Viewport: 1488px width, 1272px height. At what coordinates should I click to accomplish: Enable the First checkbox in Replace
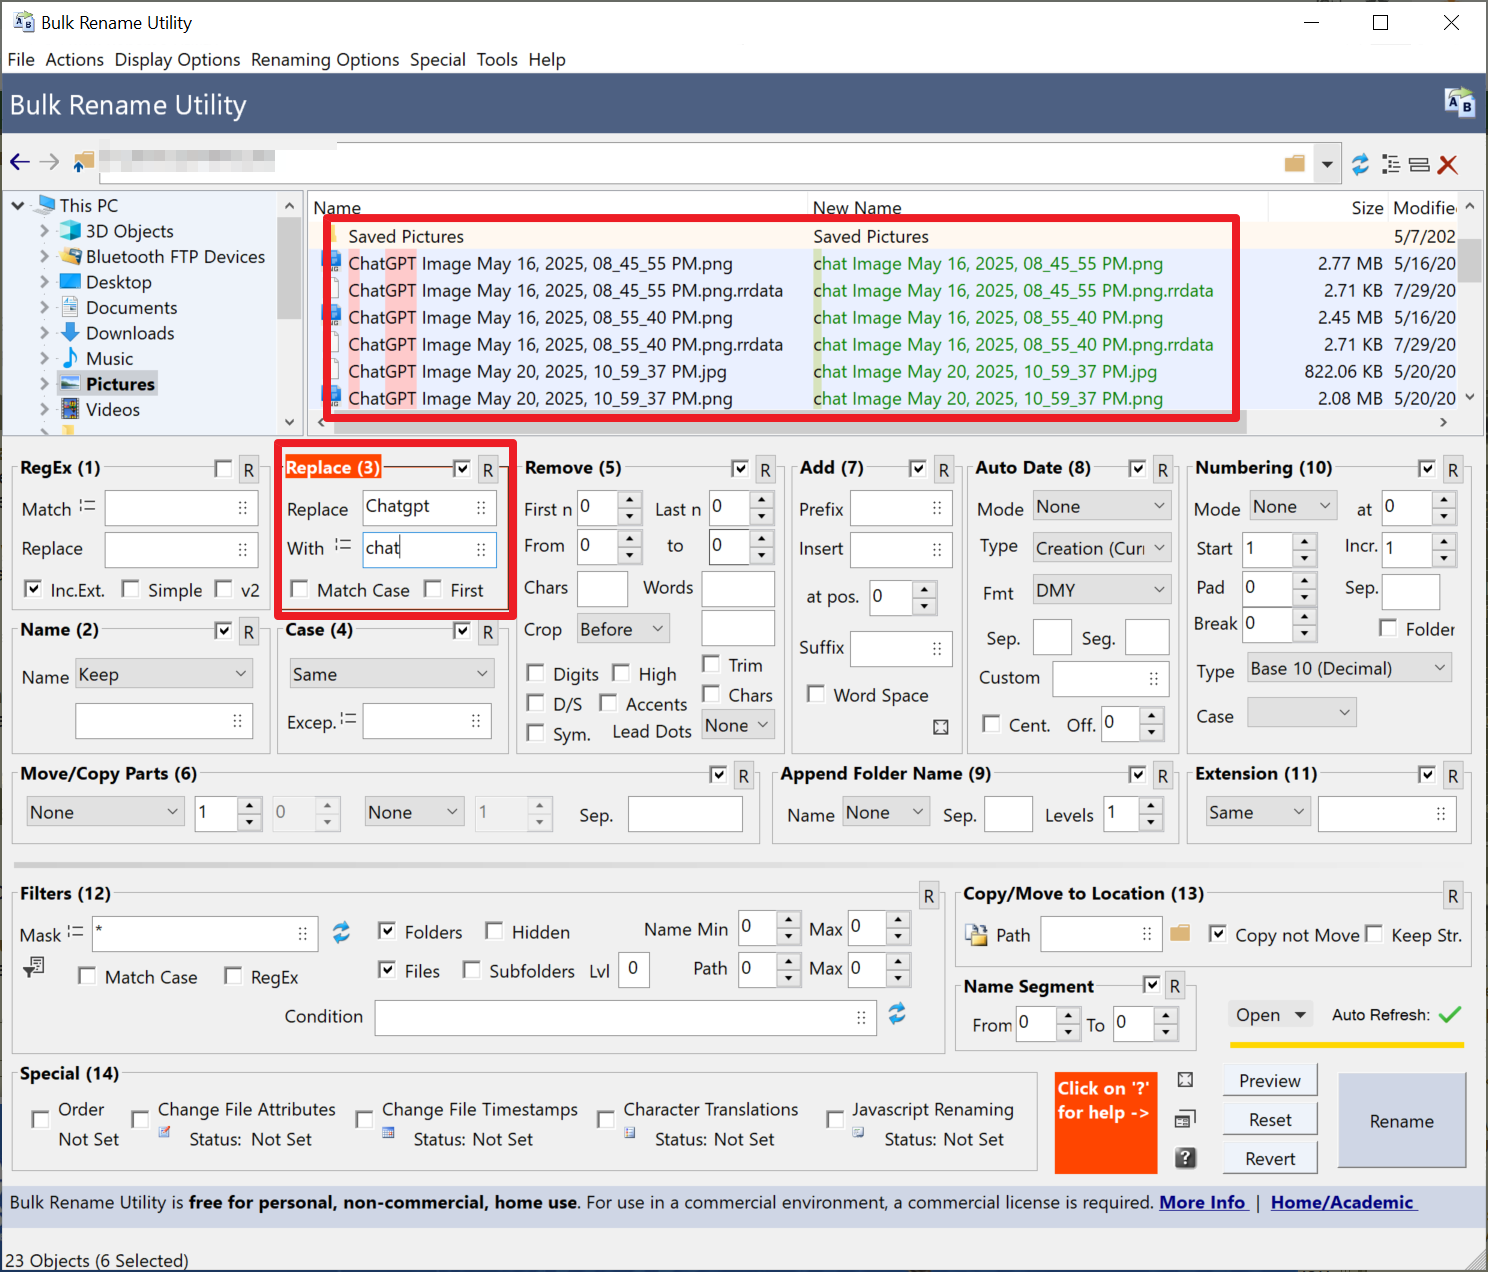click(433, 589)
